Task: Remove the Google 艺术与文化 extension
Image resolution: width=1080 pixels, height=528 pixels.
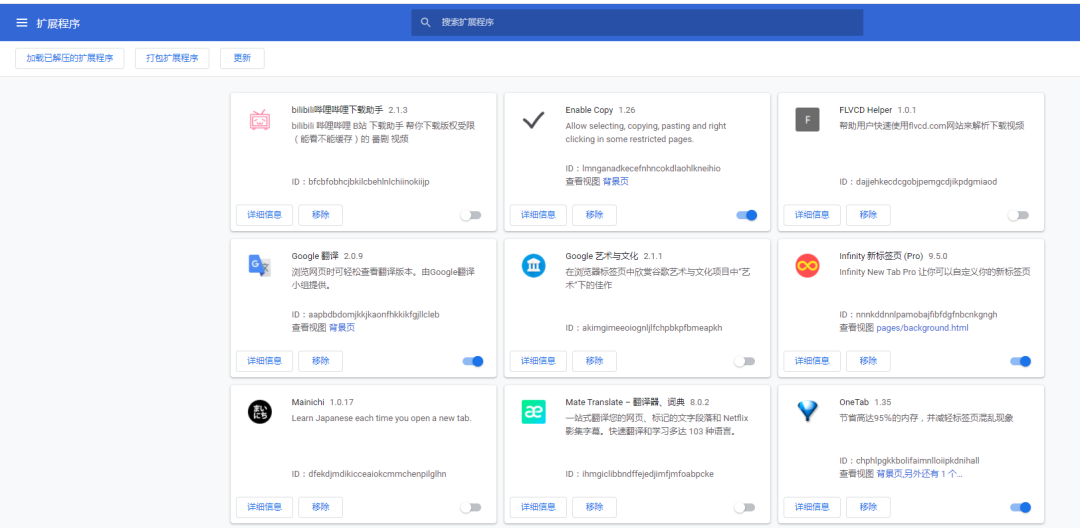Action: pyautogui.click(x=594, y=361)
